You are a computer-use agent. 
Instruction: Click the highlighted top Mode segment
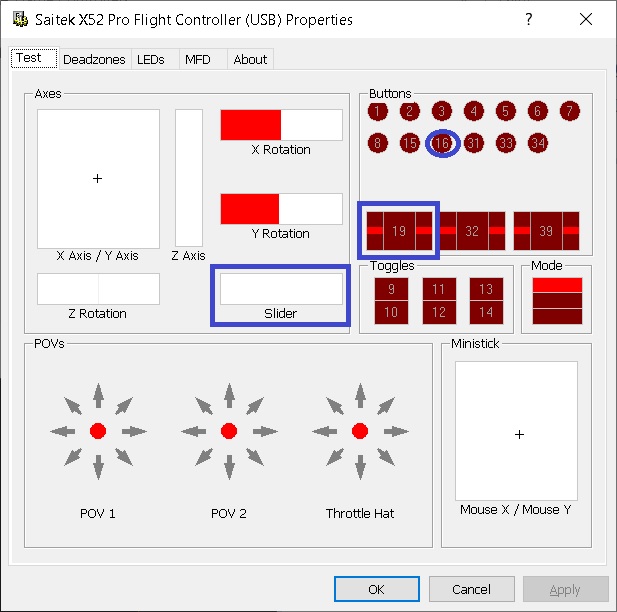point(557,285)
